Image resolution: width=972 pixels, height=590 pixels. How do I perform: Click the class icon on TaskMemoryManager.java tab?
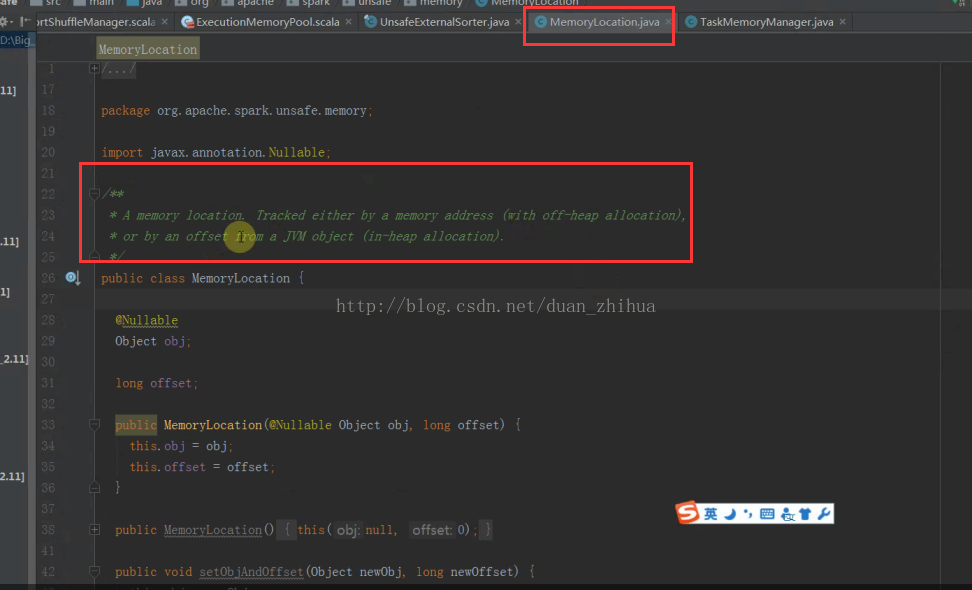[x=691, y=22]
